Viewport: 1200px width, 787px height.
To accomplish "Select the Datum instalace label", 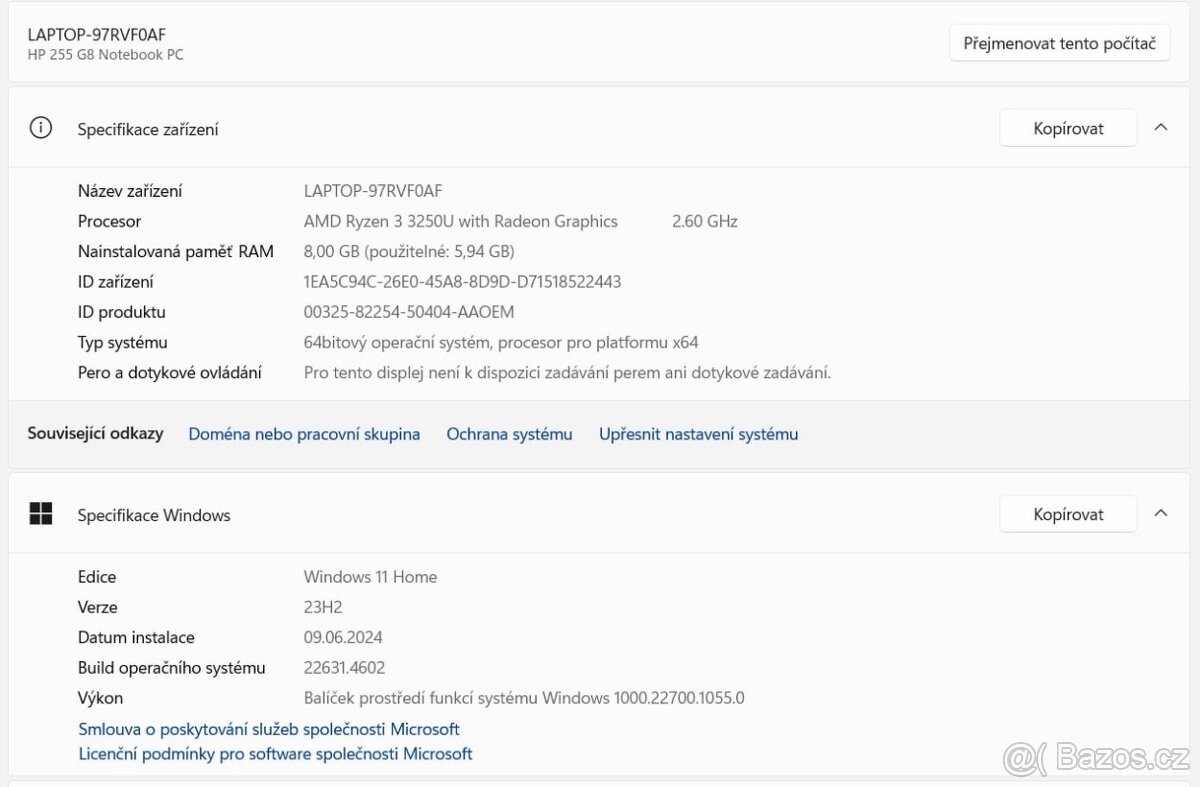I will (x=136, y=637).
